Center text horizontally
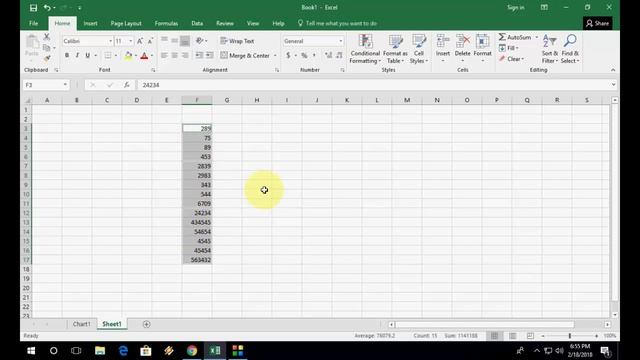The width and height of the screenshot is (640, 360). pos(175,56)
